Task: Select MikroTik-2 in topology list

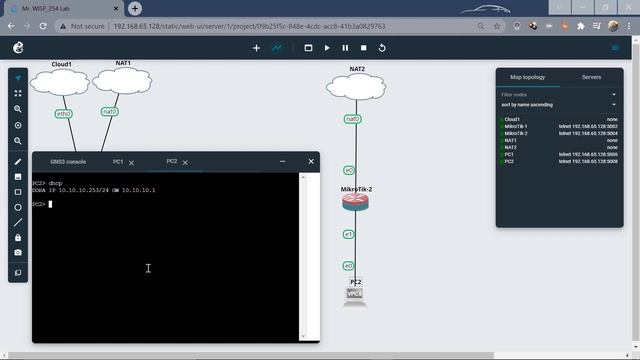Action: (x=516, y=133)
